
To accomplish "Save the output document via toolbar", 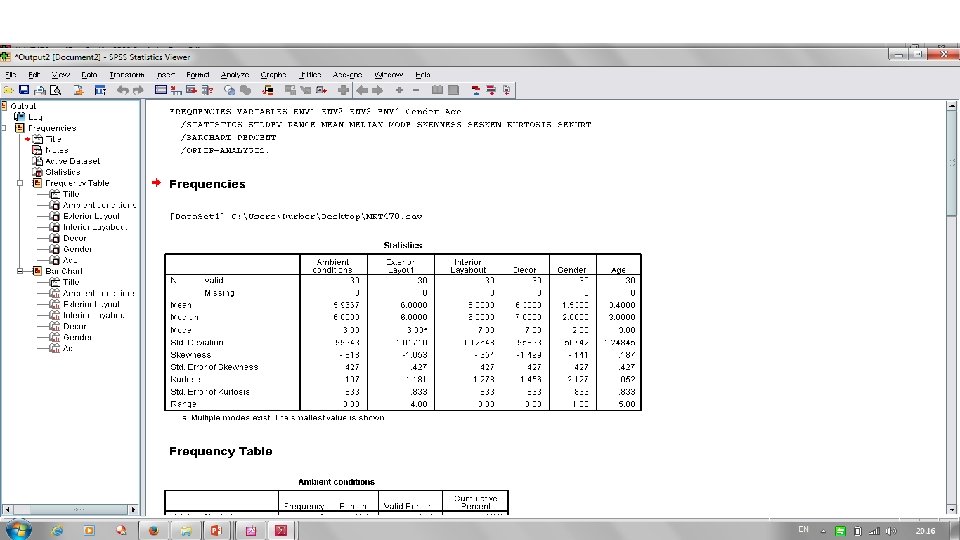I will point(24,90).
